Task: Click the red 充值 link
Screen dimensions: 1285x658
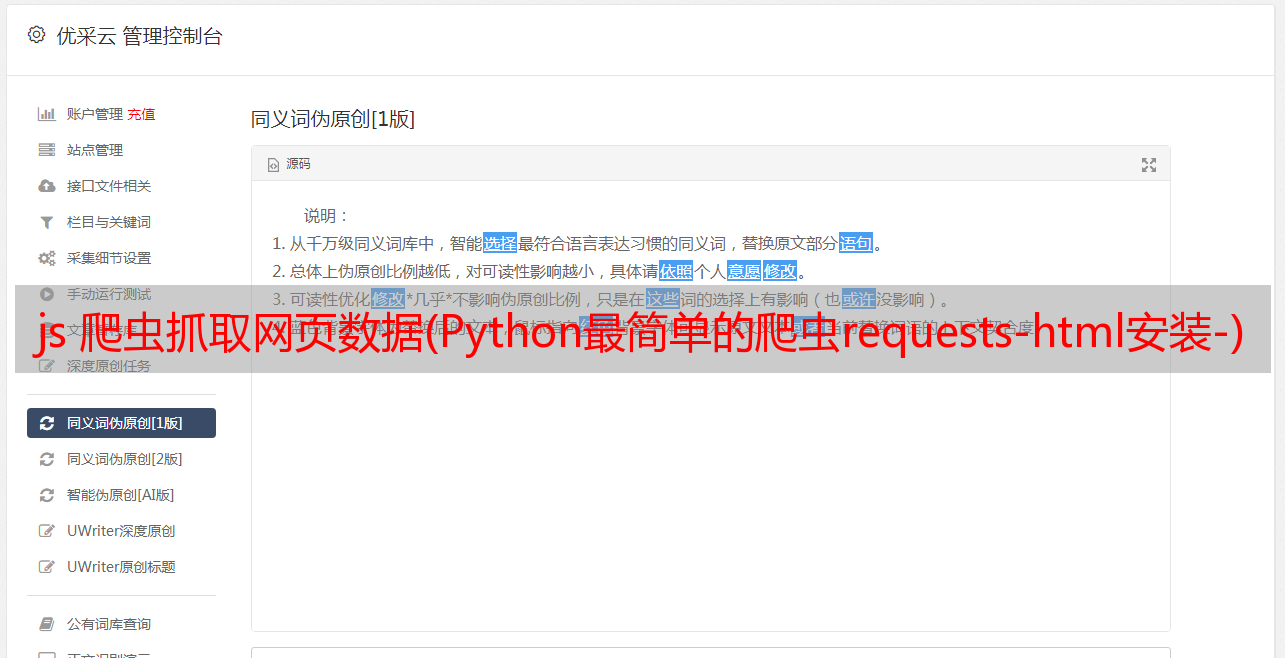Action: click(141, 114)
